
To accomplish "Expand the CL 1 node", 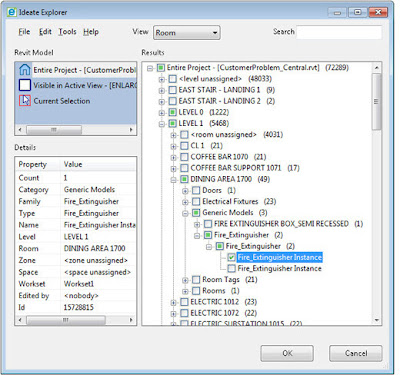I will pos(173,146).
